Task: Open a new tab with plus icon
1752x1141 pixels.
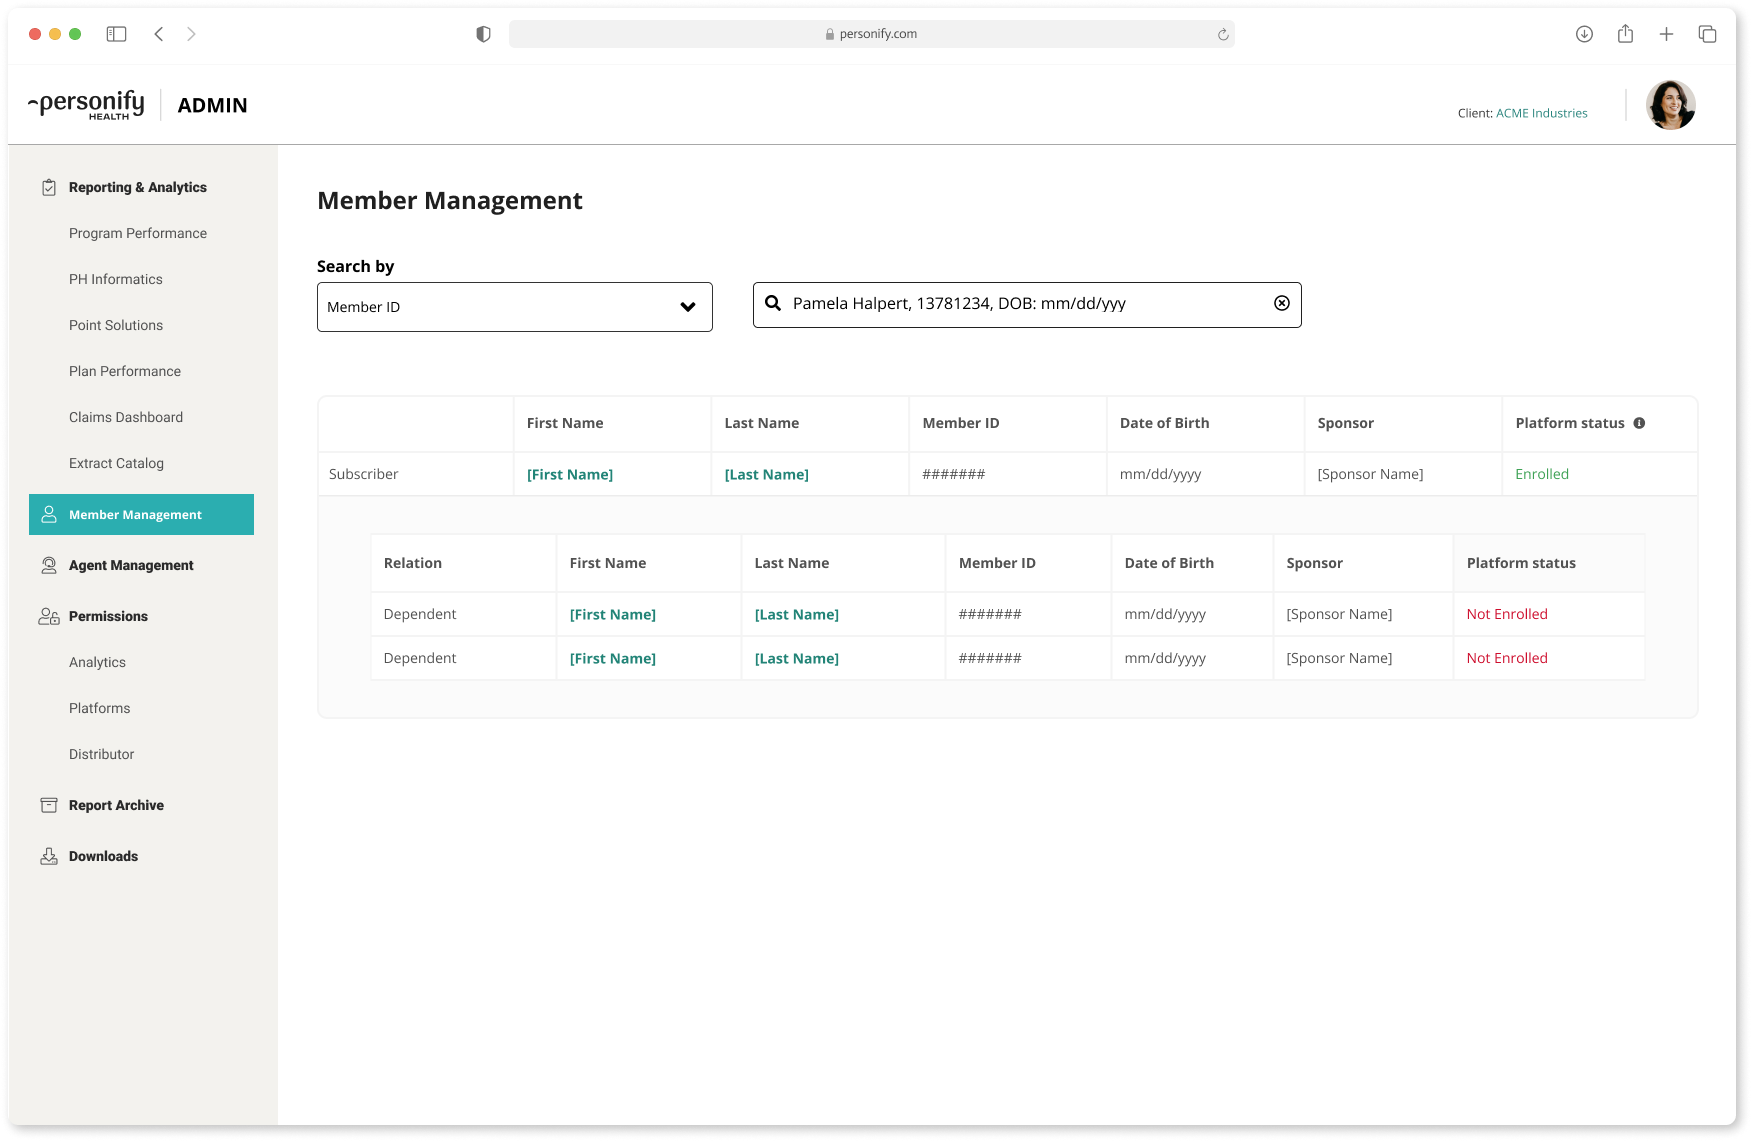Action: 1666,34
